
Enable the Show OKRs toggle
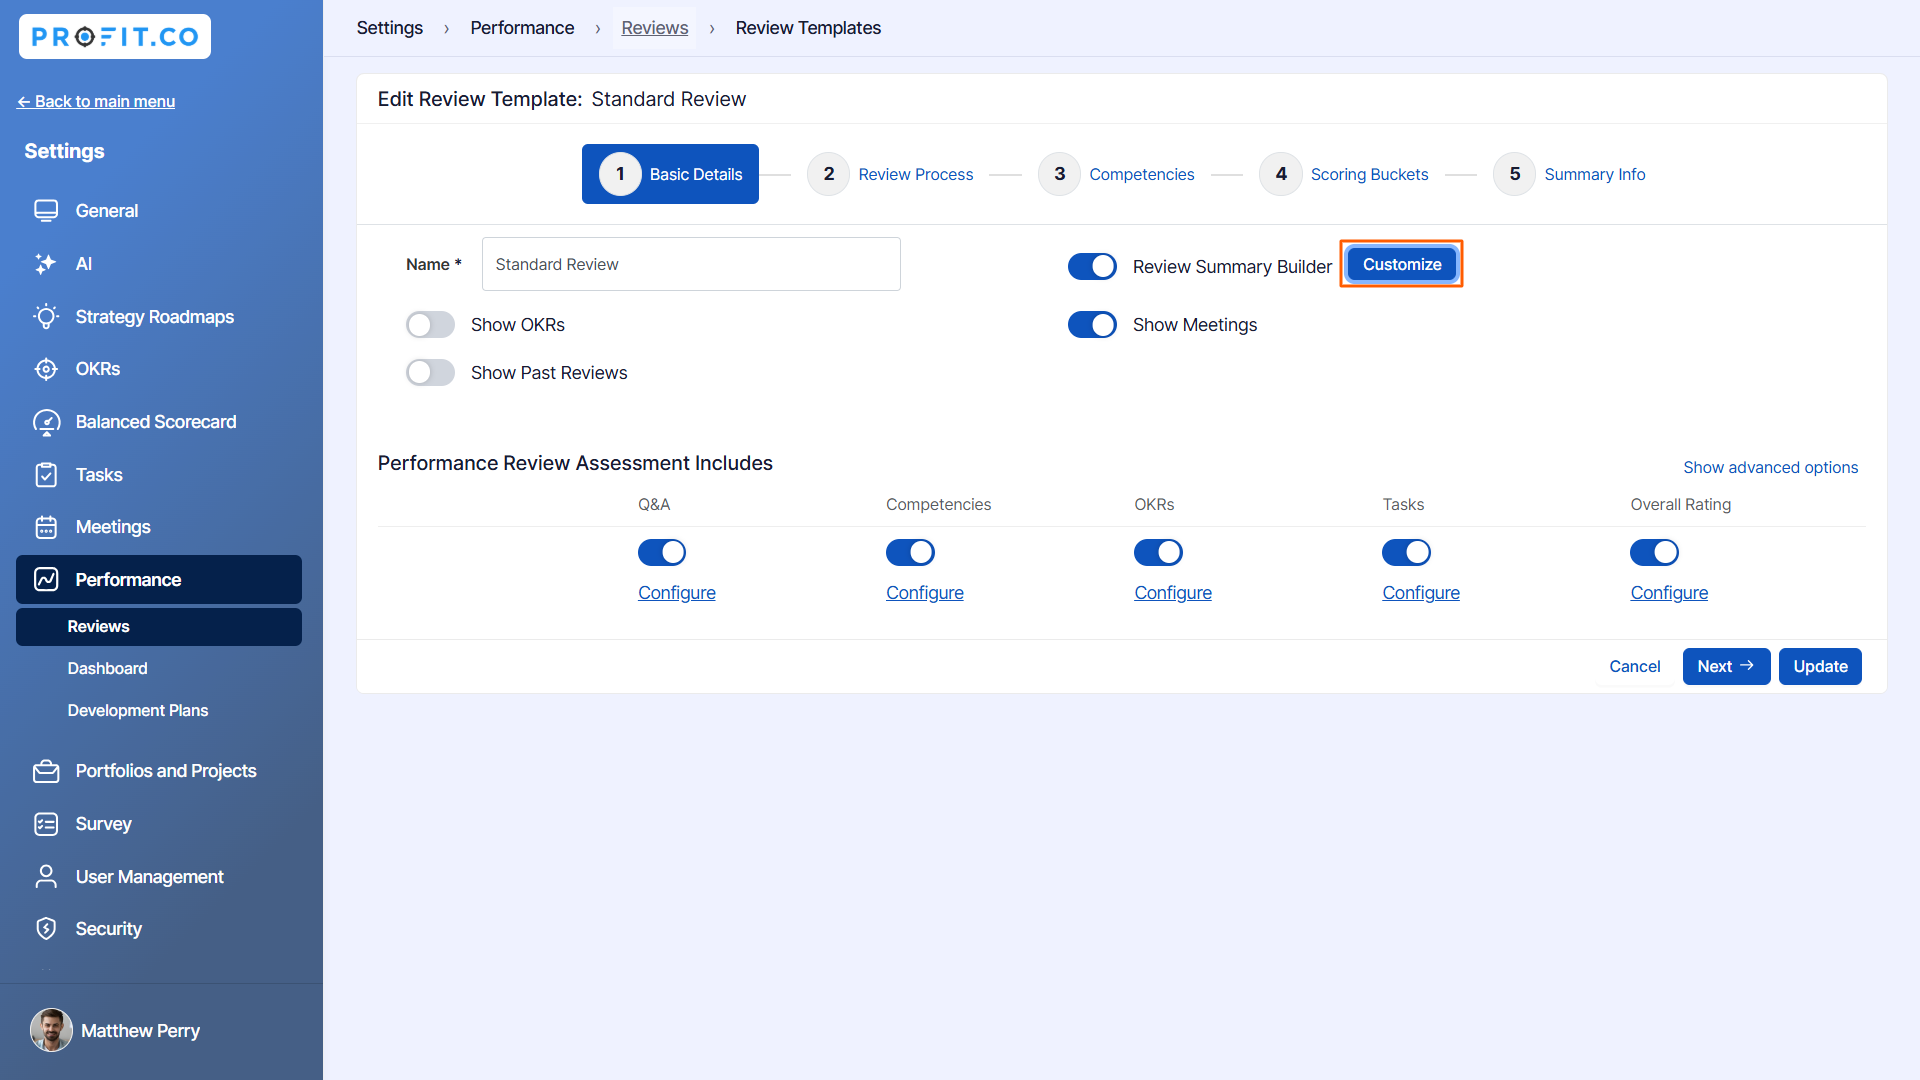430,325
